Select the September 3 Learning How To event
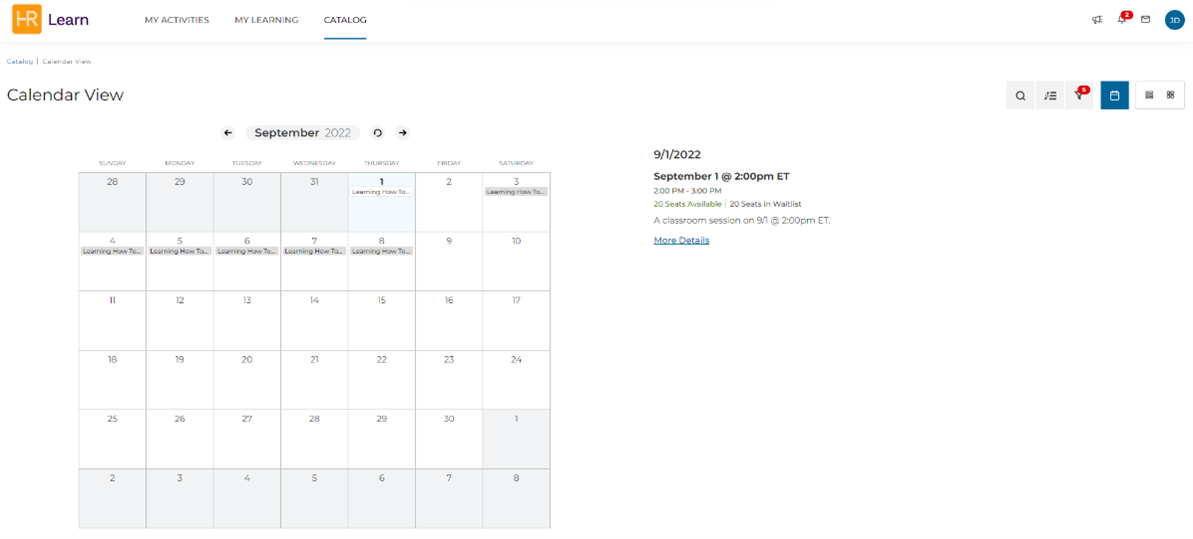 click(516, 192)
